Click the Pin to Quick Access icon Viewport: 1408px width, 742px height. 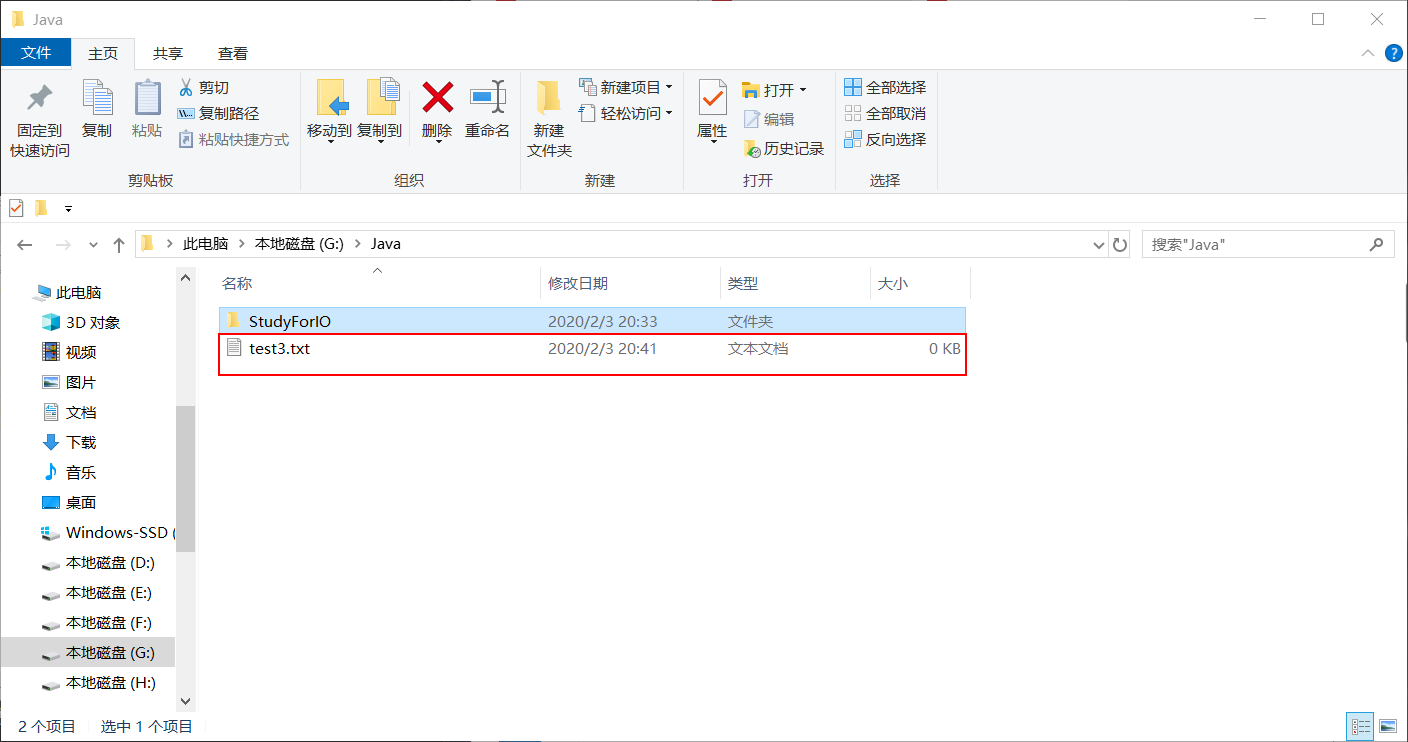(39, 98)
